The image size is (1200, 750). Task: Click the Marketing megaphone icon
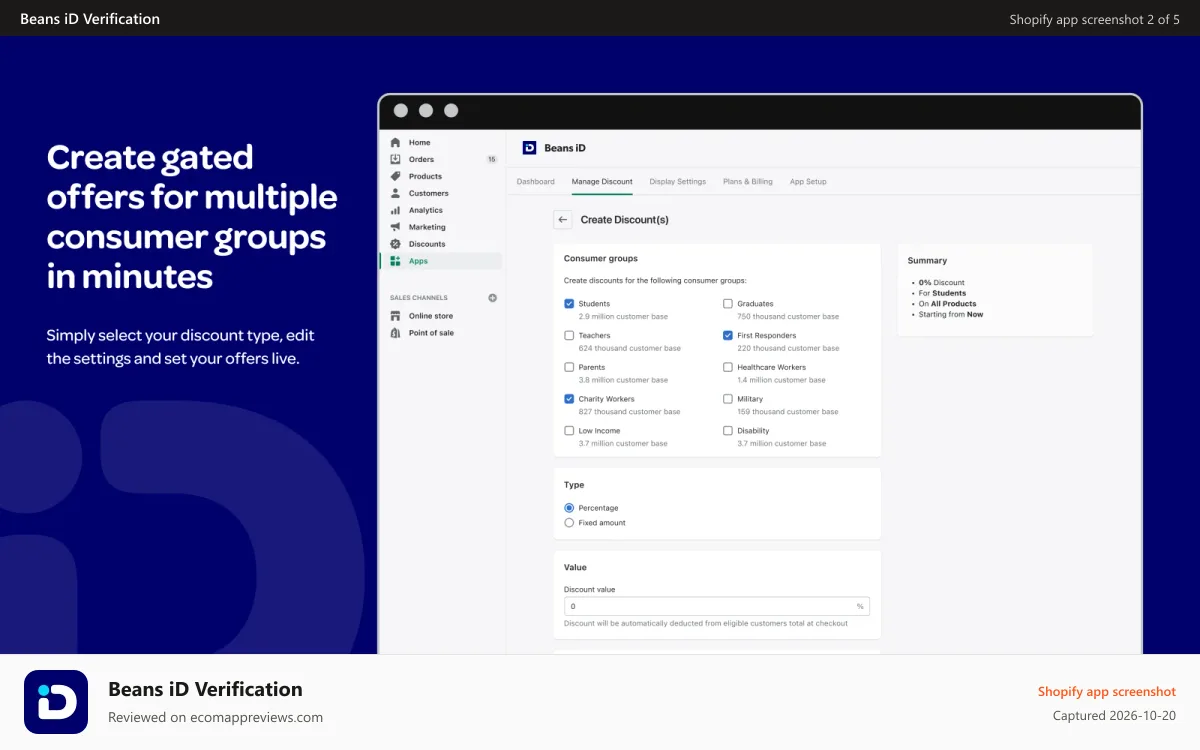(x=395, y=227)
